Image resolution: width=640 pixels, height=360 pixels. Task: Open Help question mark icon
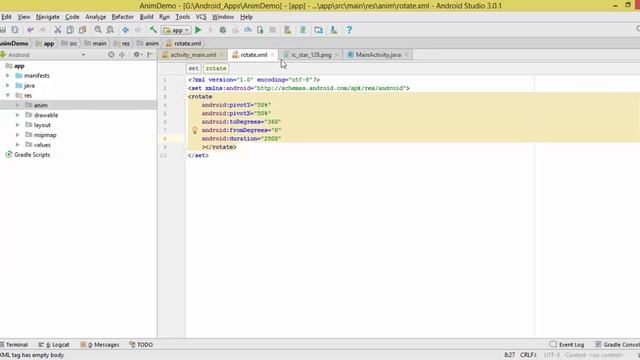349,30
